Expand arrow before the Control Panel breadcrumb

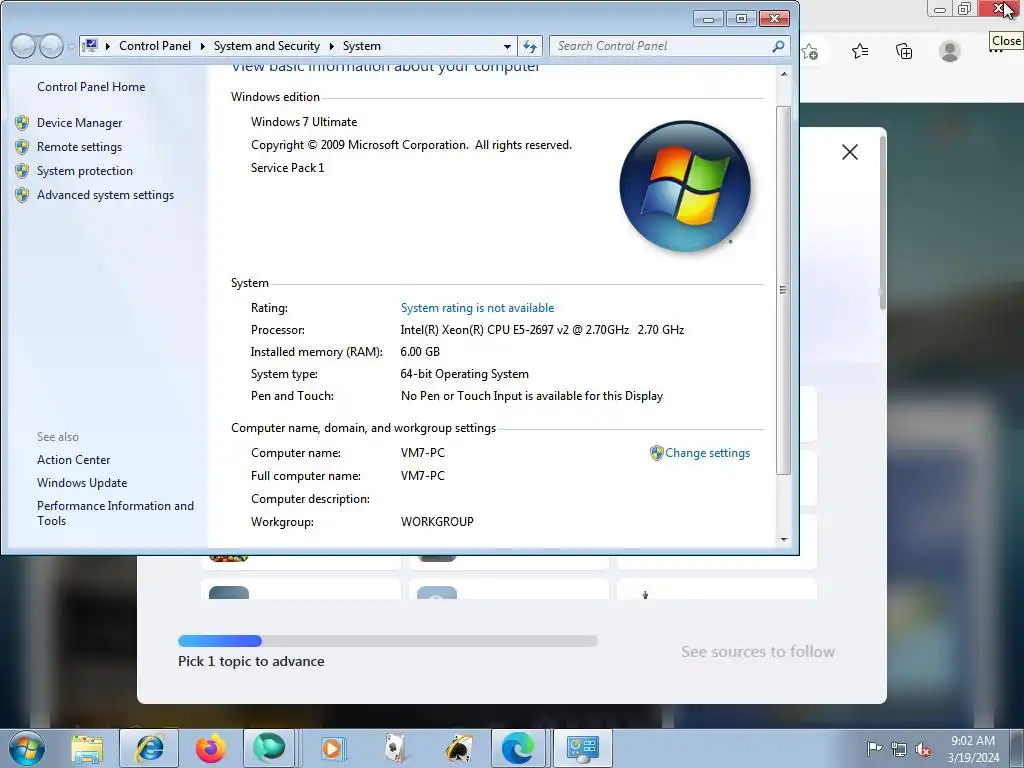108,46
